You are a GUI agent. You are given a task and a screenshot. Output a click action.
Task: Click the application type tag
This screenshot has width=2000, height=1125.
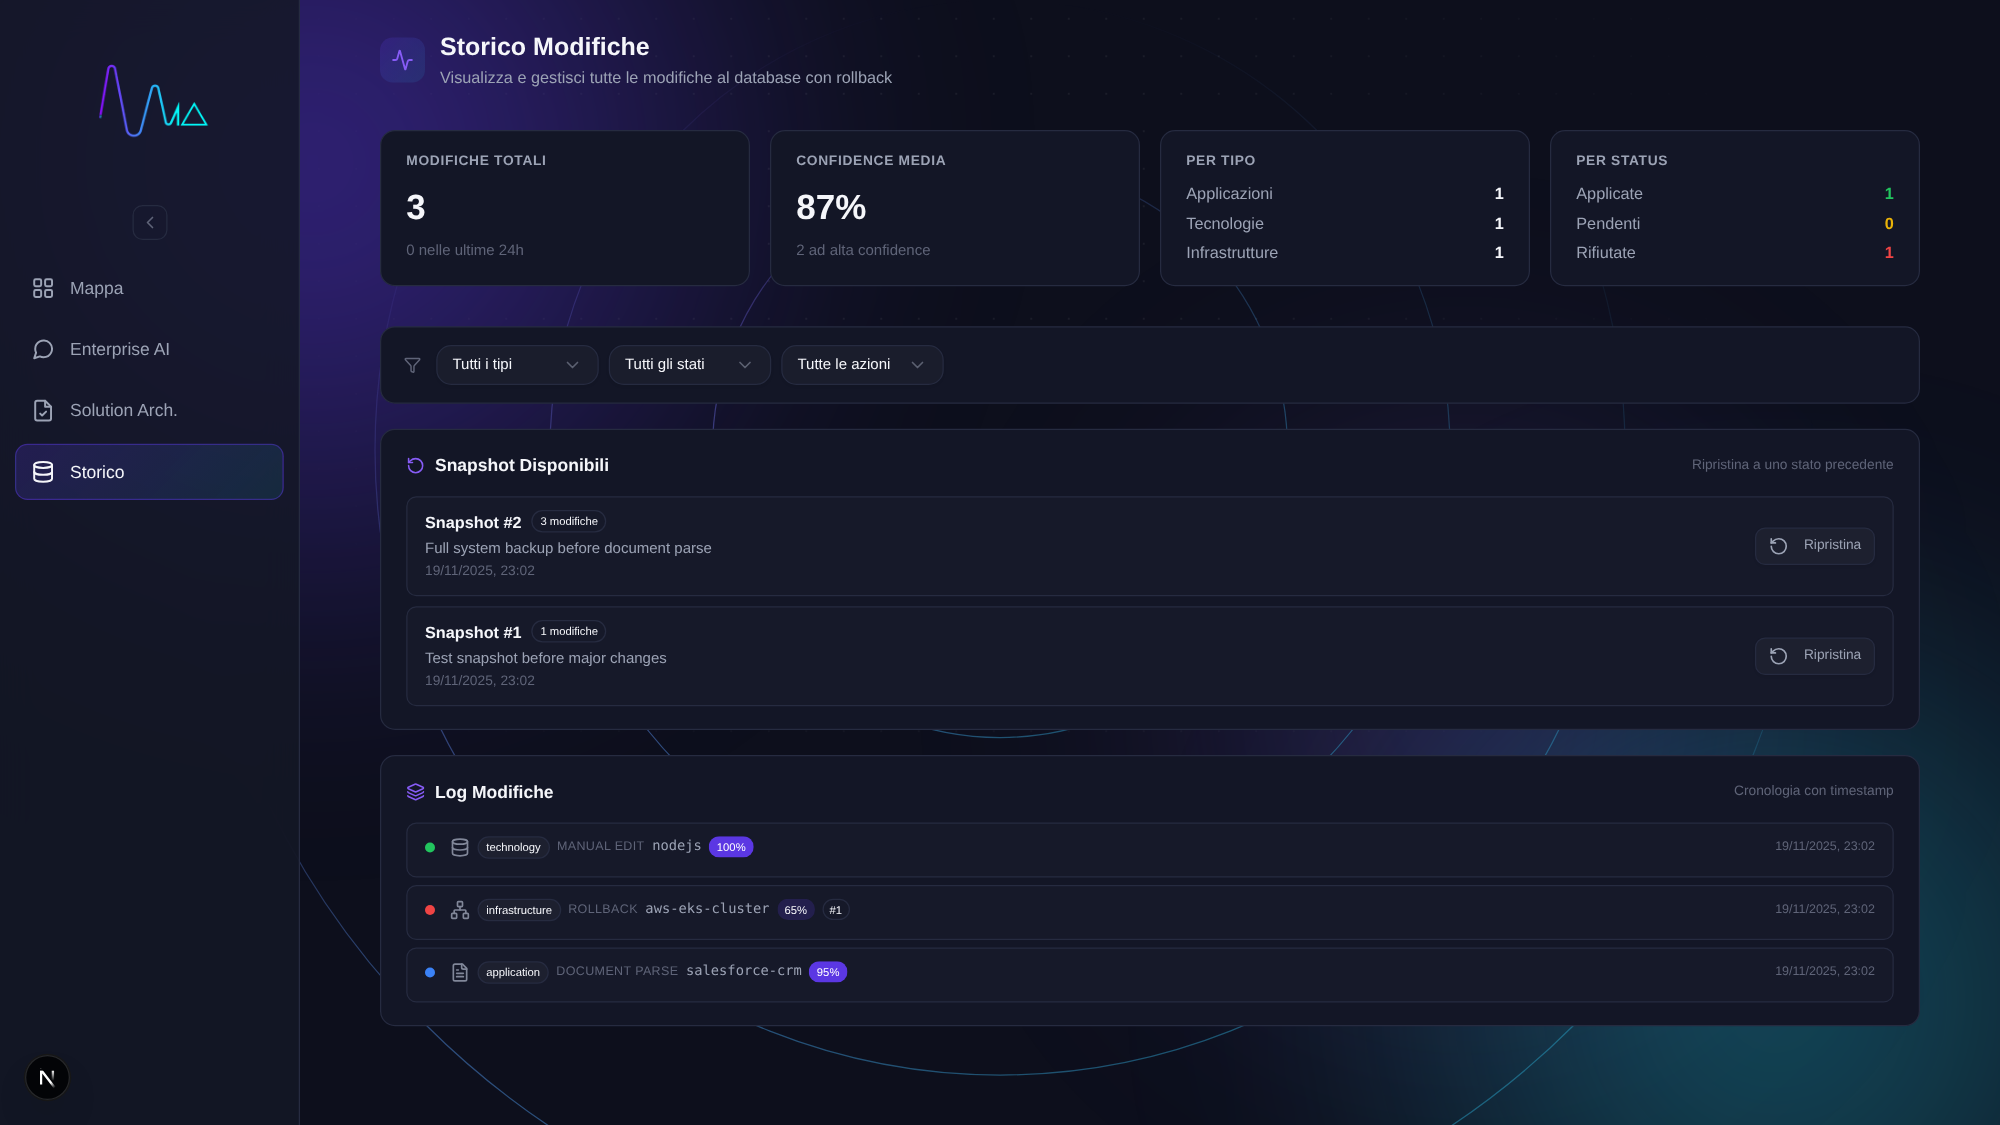513,972
